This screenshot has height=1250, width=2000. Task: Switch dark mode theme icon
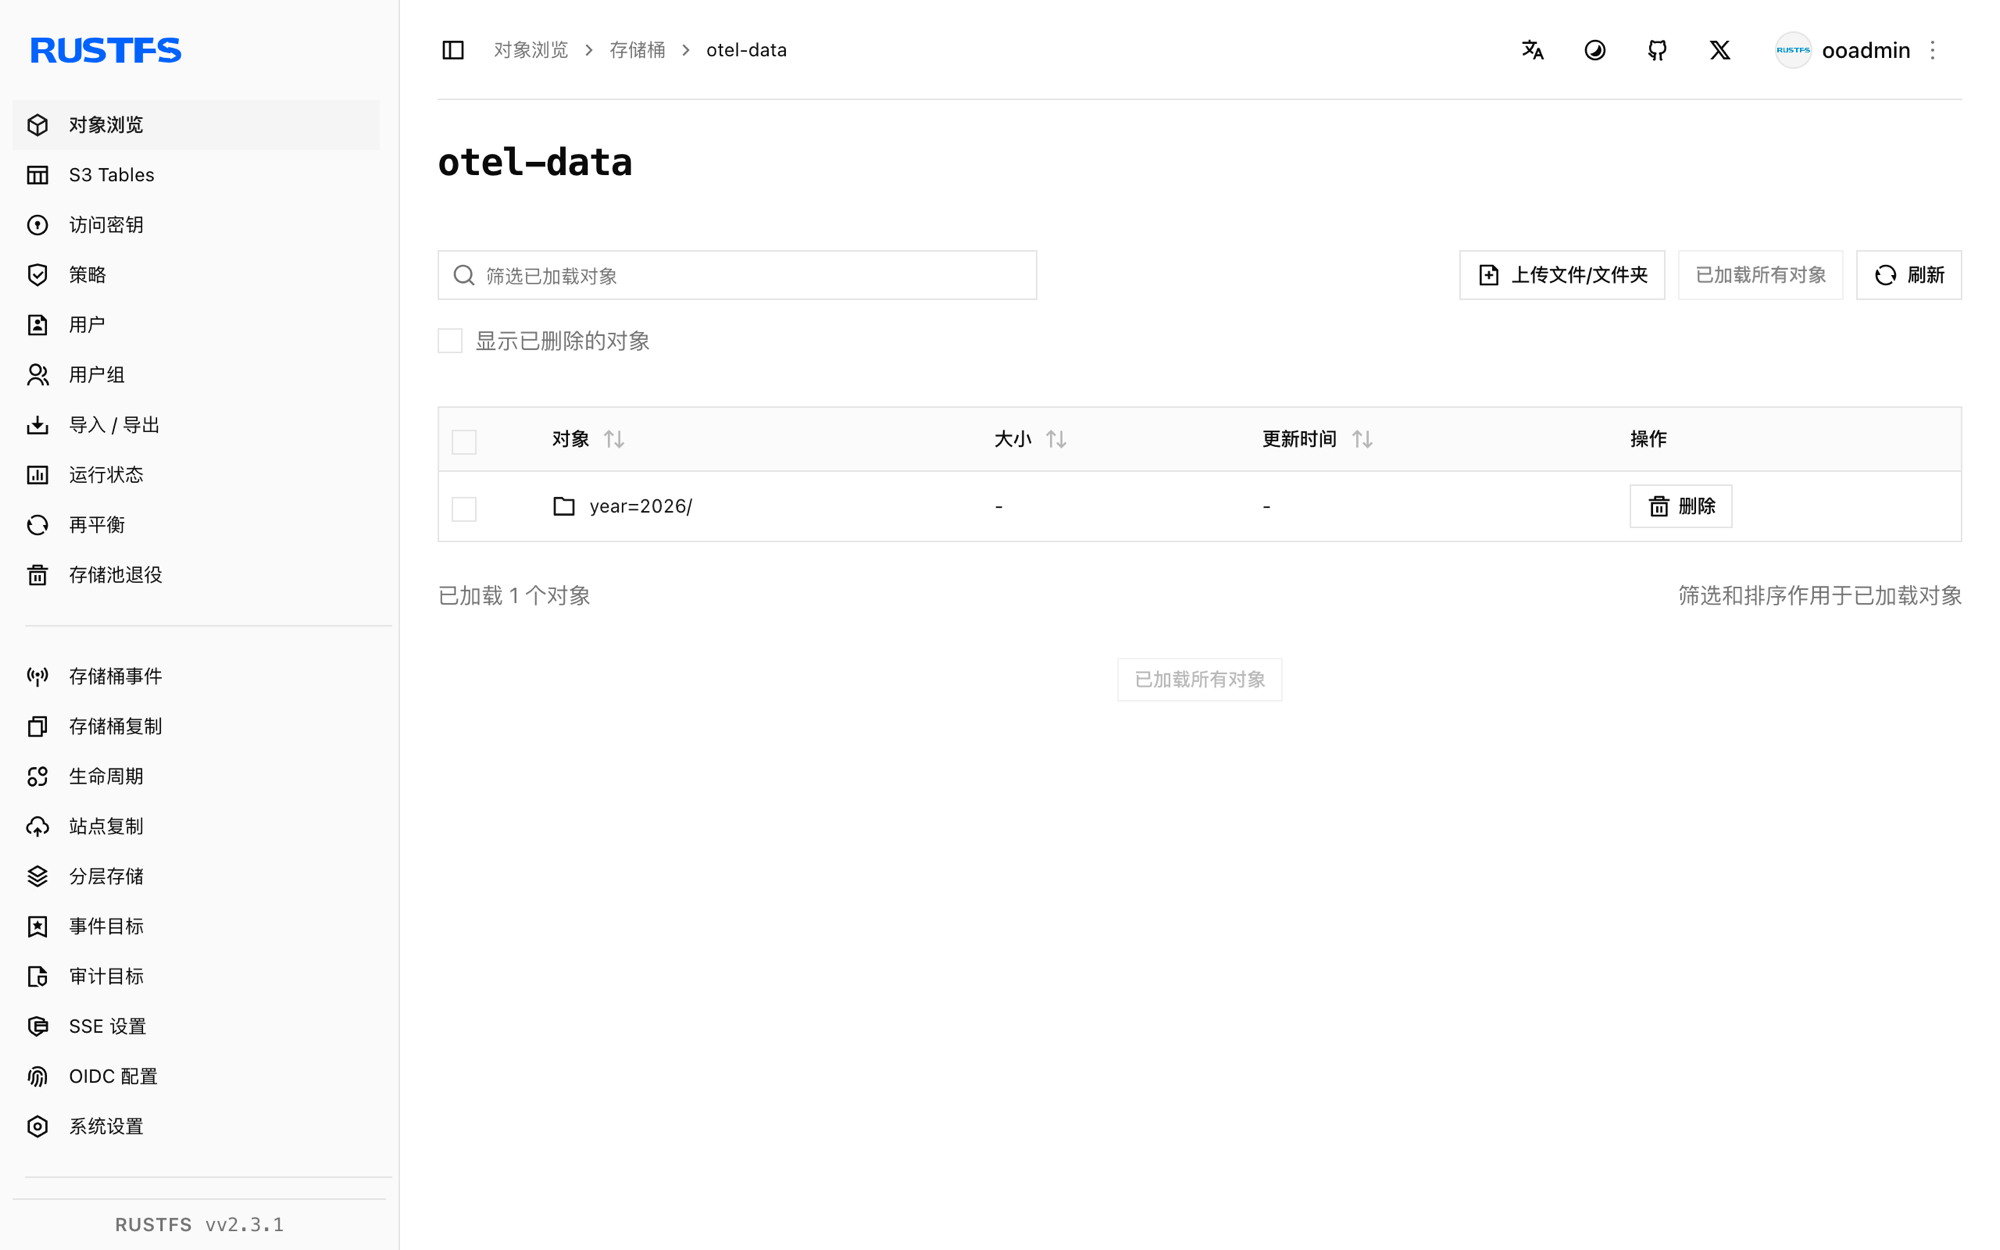[x=1595, y=50]
